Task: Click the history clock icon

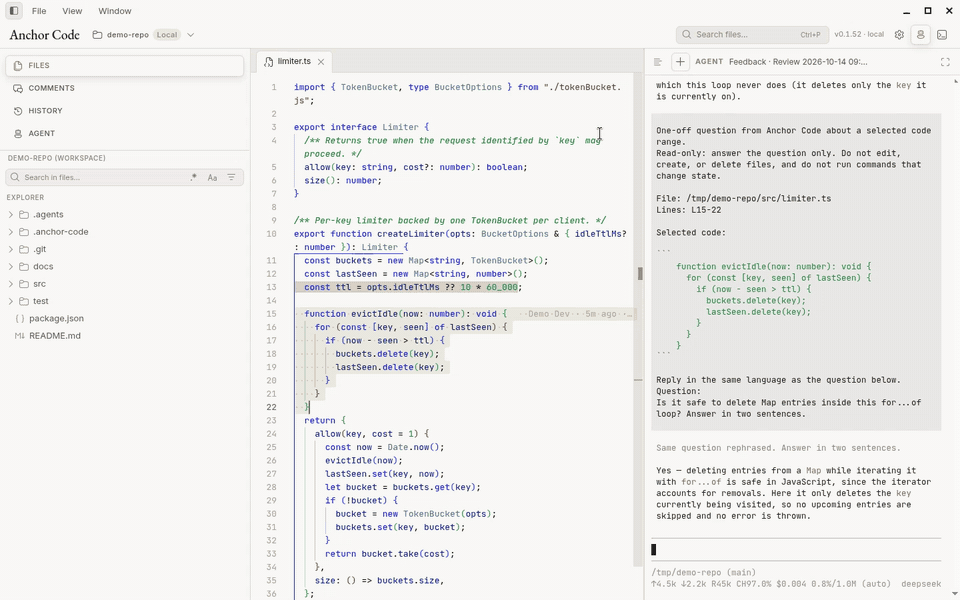Action: 18,111
